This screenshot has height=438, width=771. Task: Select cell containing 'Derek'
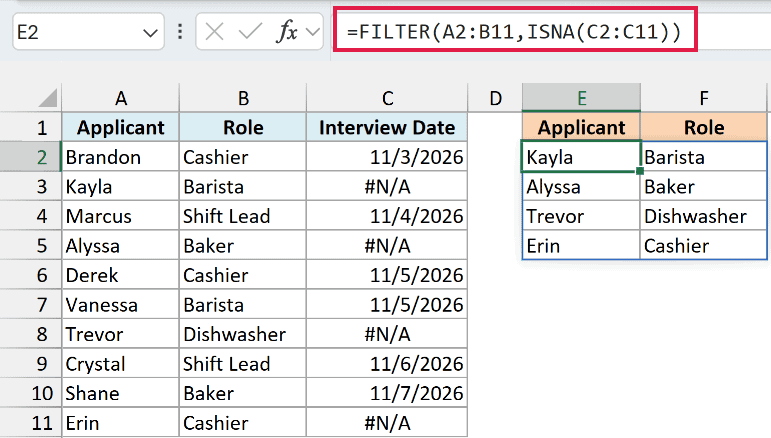[x=120, y=275]
